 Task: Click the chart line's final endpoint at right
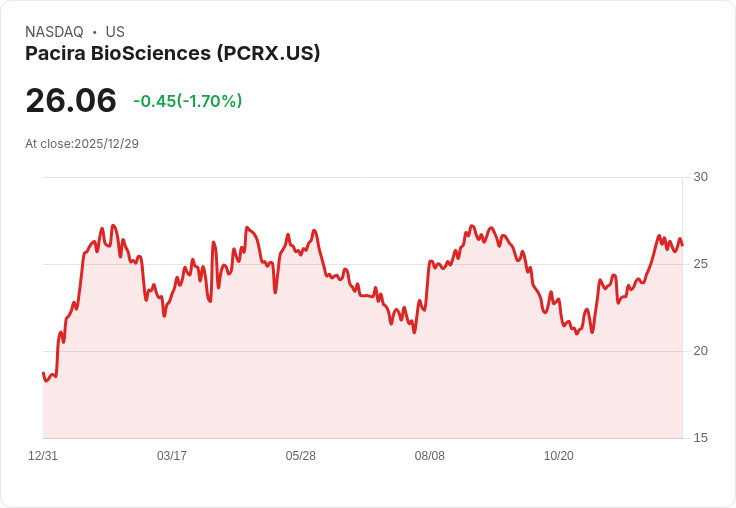pyautogui.click(x=682, y=245)
